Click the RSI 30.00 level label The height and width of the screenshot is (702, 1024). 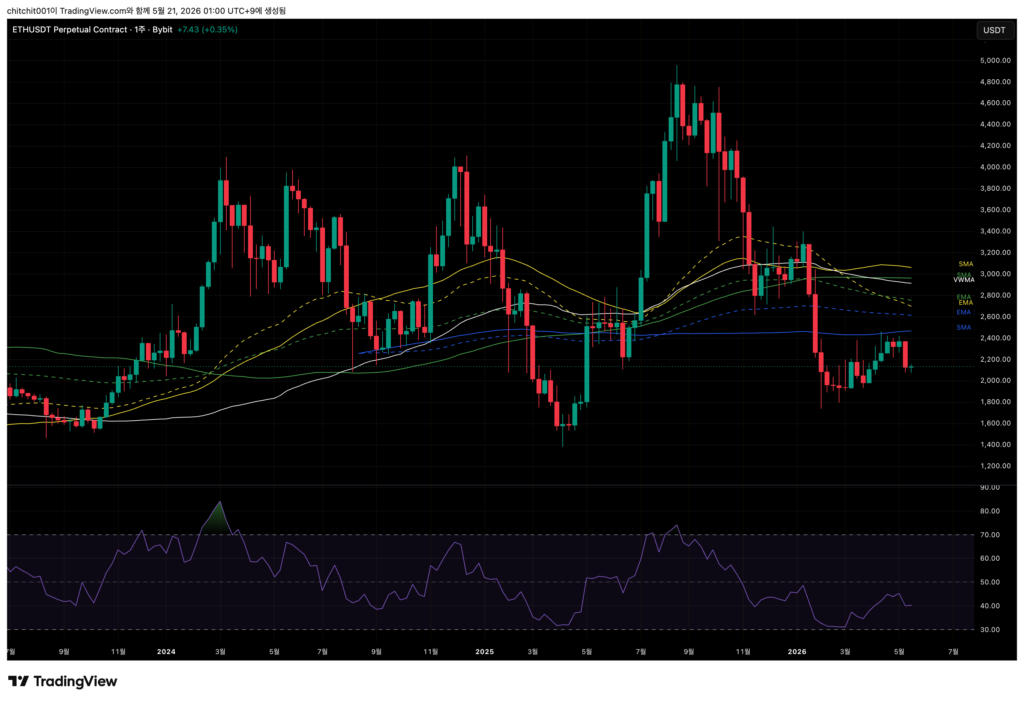(x=990, y=630)
